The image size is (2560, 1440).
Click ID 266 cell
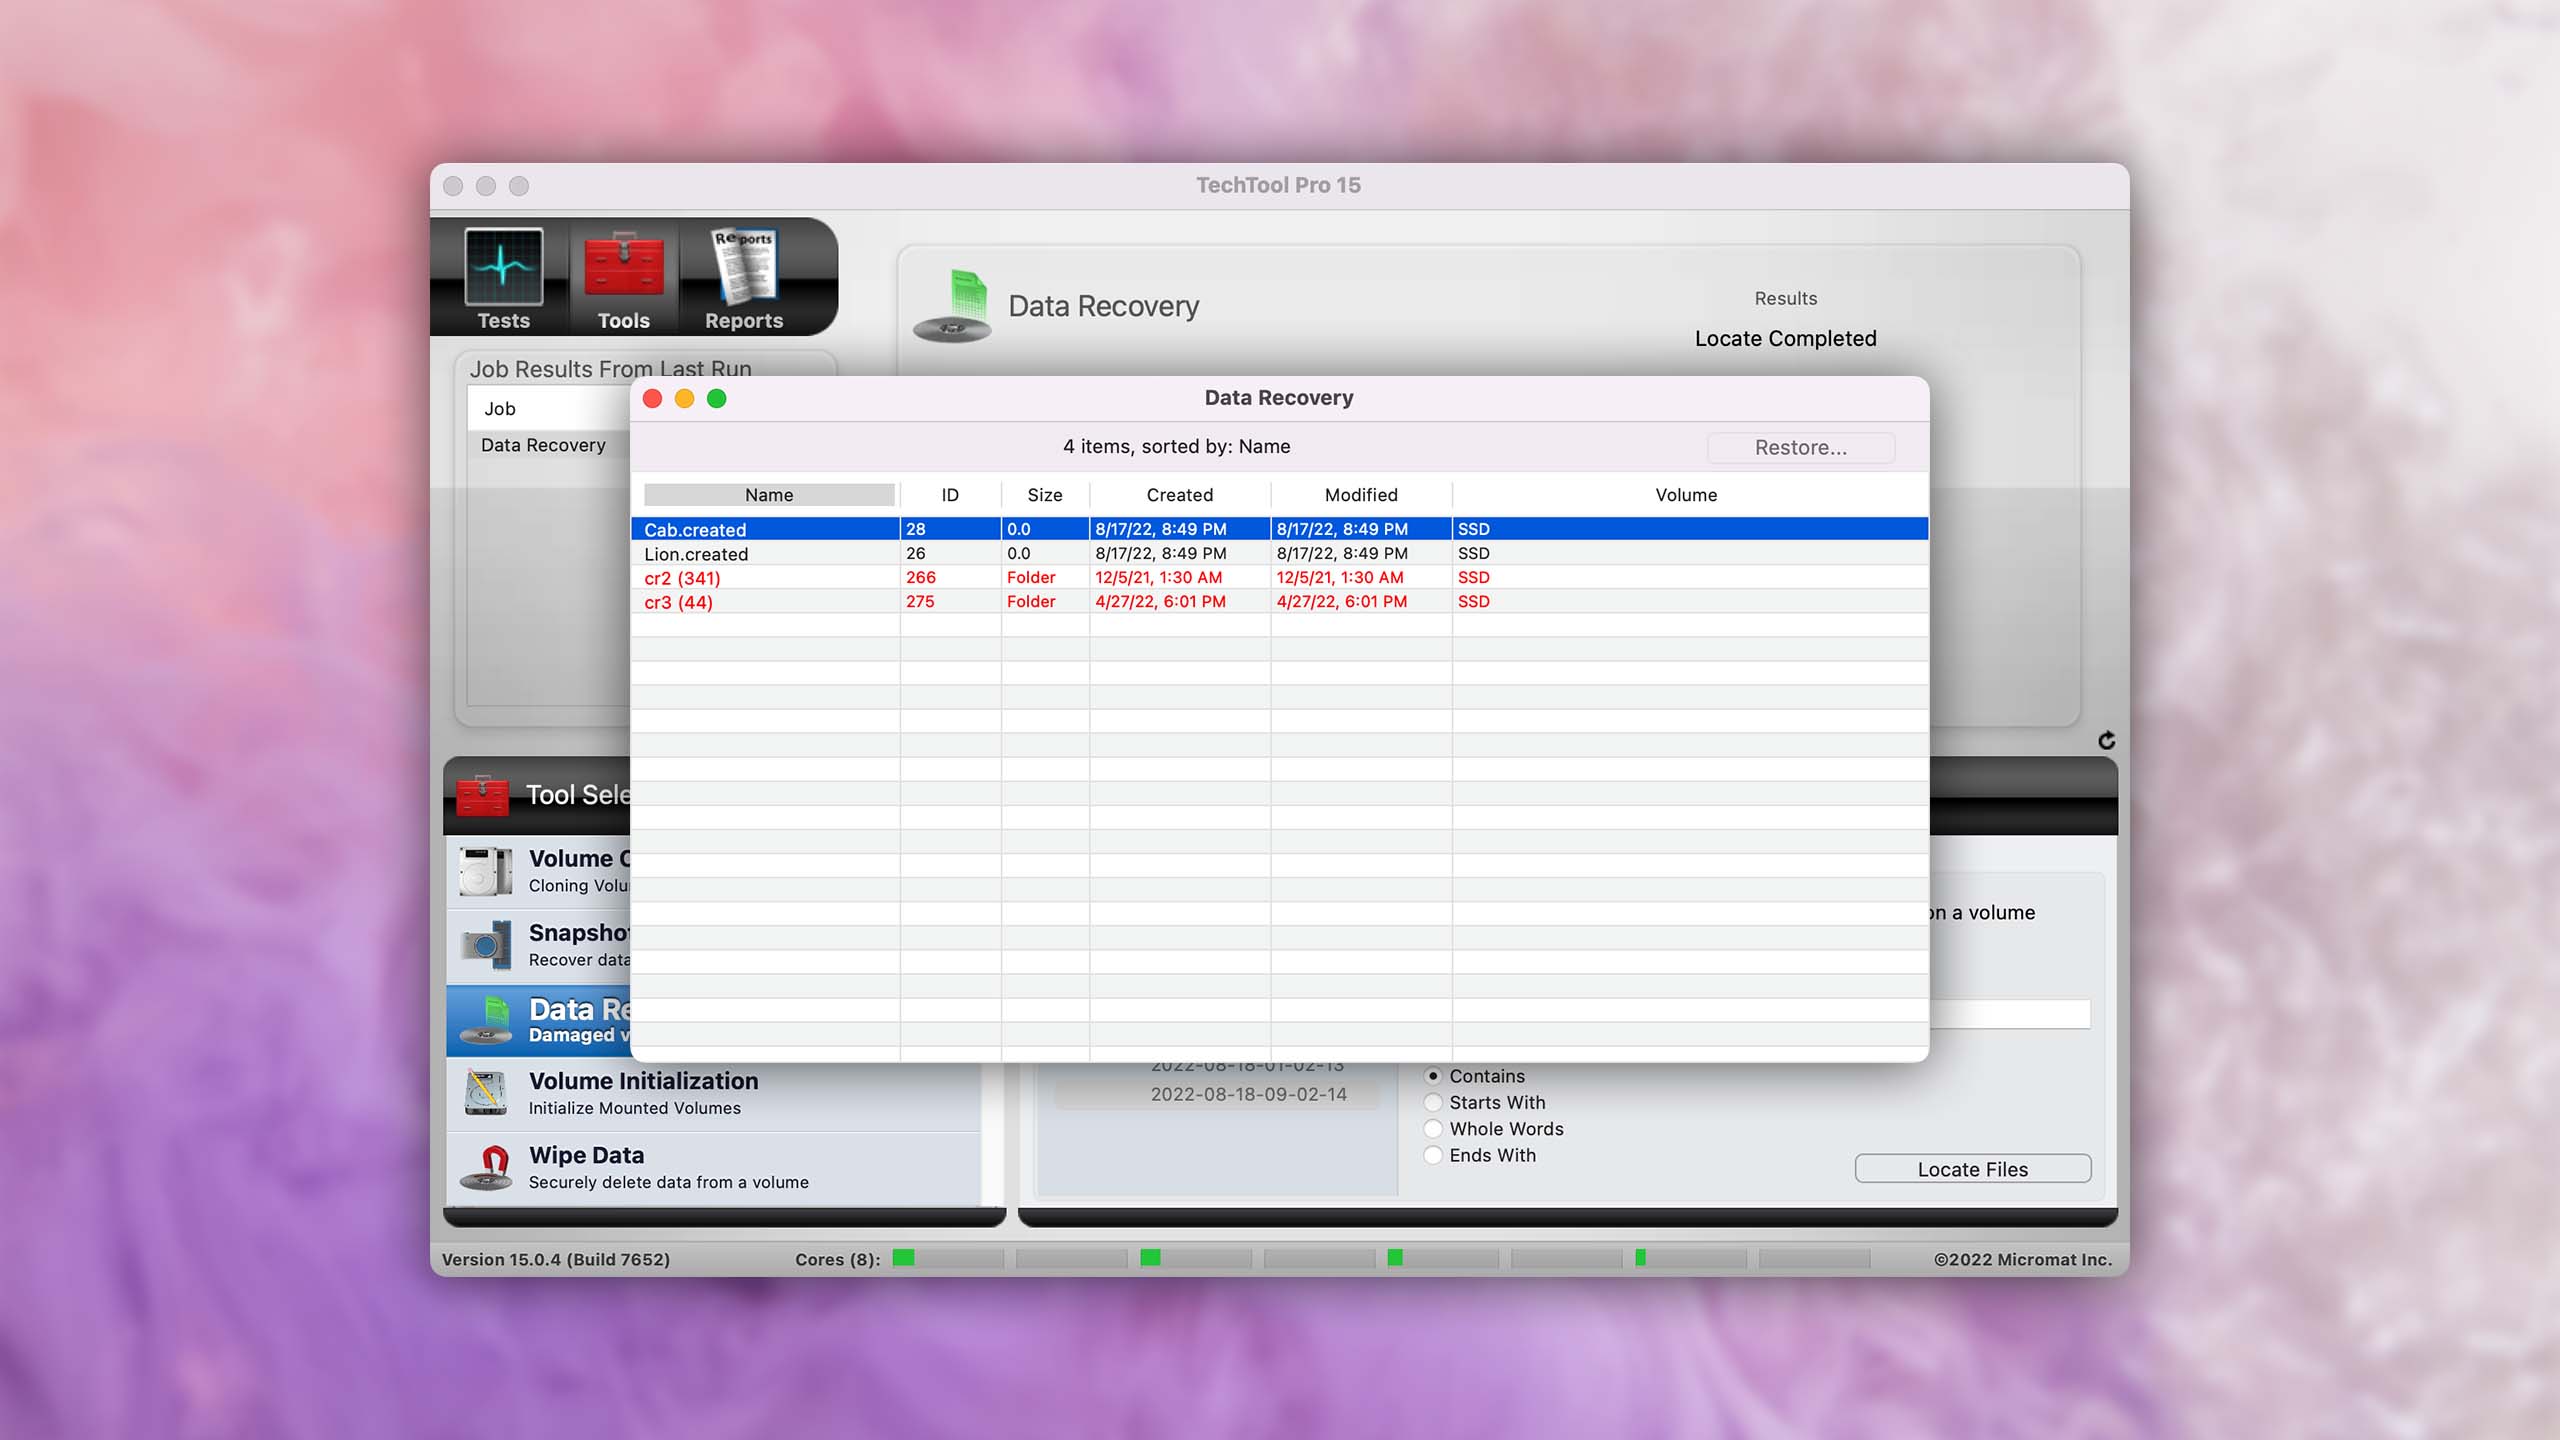click(x=950, y=577)
